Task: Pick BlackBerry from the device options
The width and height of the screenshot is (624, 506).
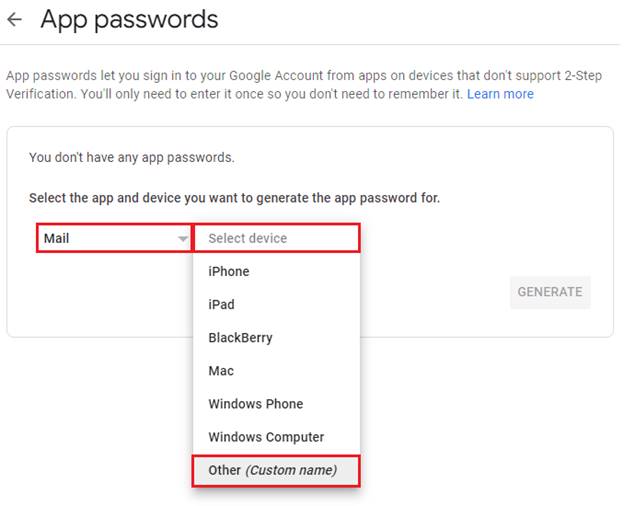Action: coord(240,337)
